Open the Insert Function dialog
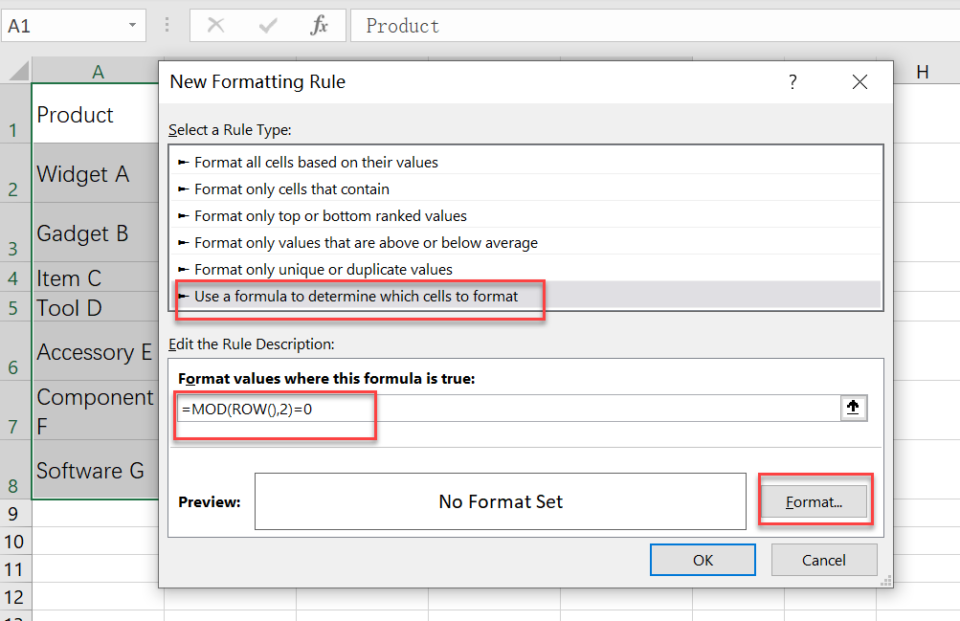 coord(318,26)
